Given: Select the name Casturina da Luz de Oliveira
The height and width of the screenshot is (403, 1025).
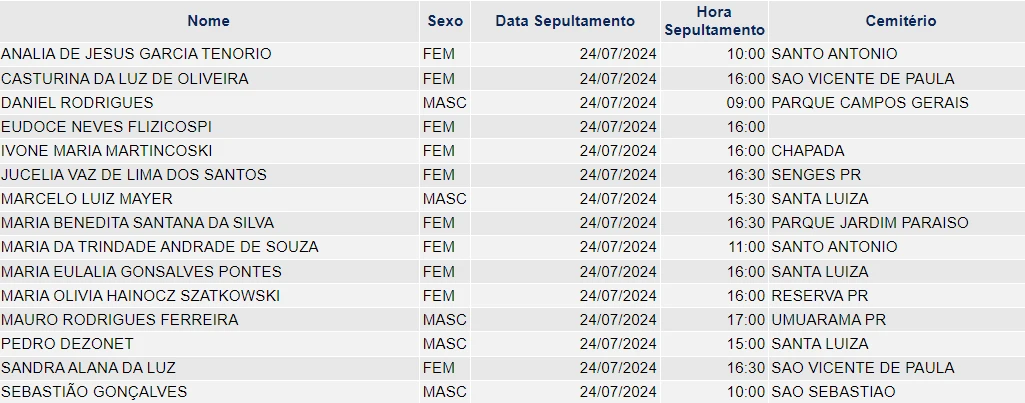Looking at the screenshot, I should click(x=125, y=78).
